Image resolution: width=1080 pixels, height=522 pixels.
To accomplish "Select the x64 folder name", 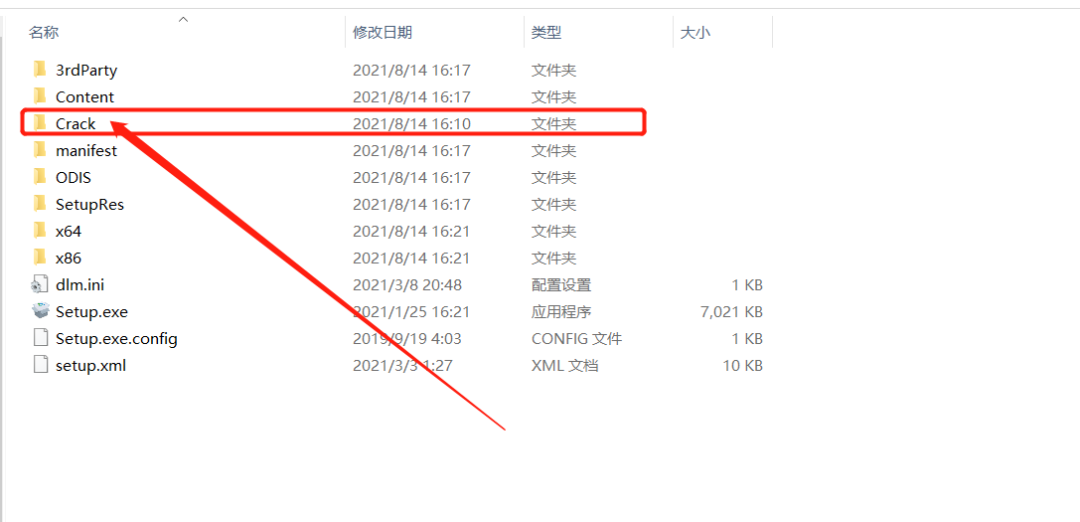I will [x=68, y=231].
